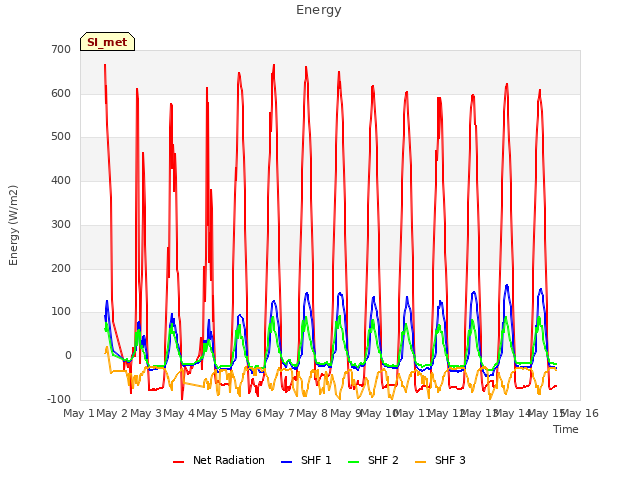Click the Energy (W/m2) axis label
Image resolution: width=640 pixels, height=480 pixels.
tap(13, 225)
